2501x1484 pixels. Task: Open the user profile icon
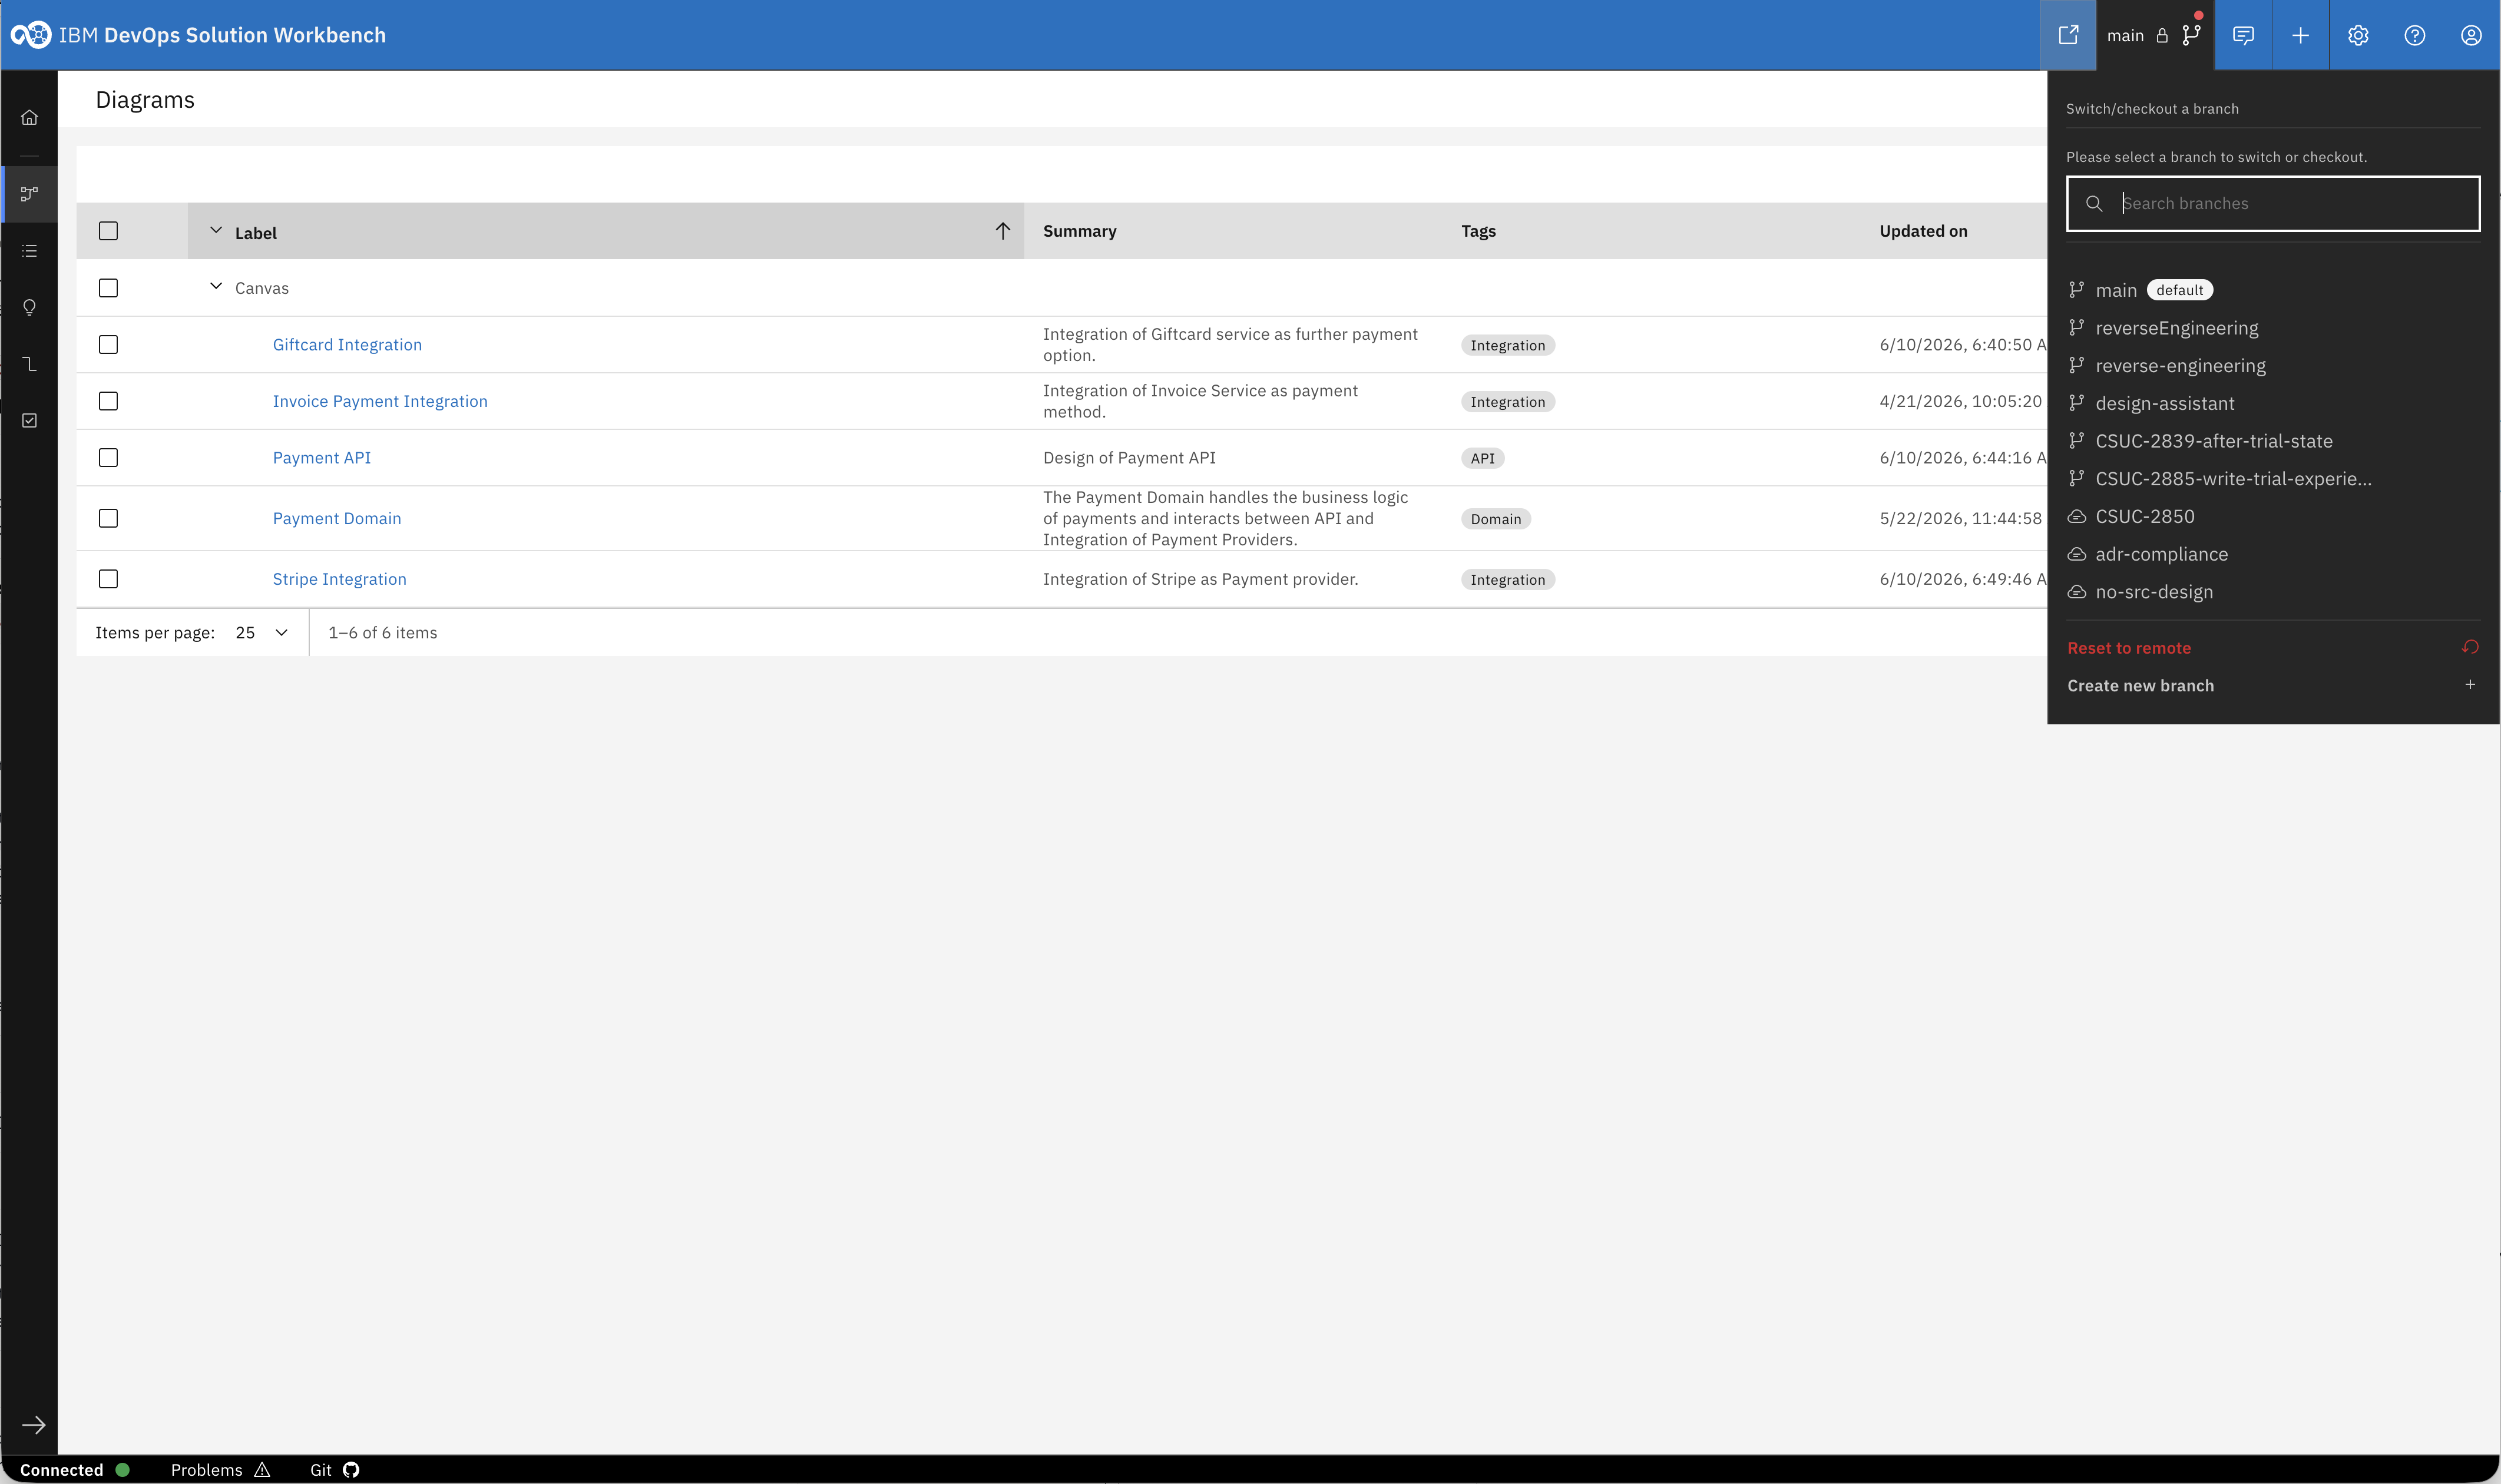[2471, 35]
